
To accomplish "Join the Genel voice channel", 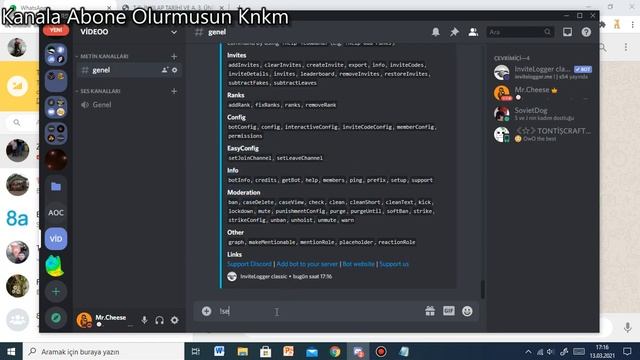I will pos(129,104).
